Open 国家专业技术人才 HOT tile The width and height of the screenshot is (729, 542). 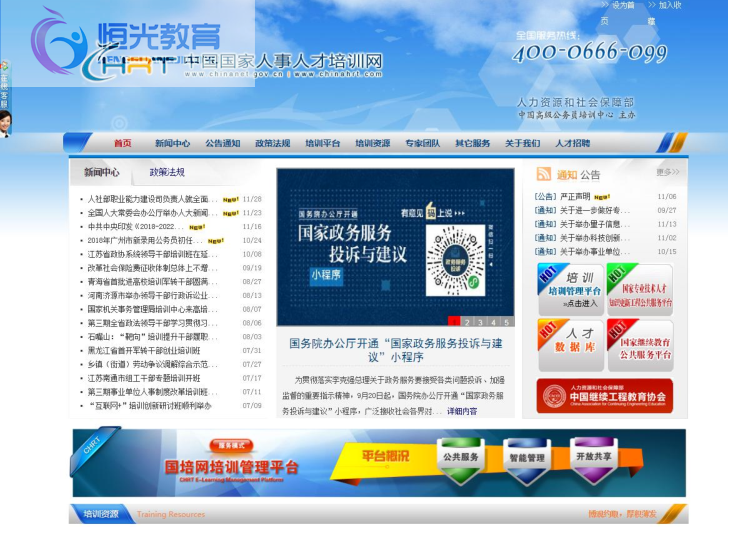[x=640, y=290]
